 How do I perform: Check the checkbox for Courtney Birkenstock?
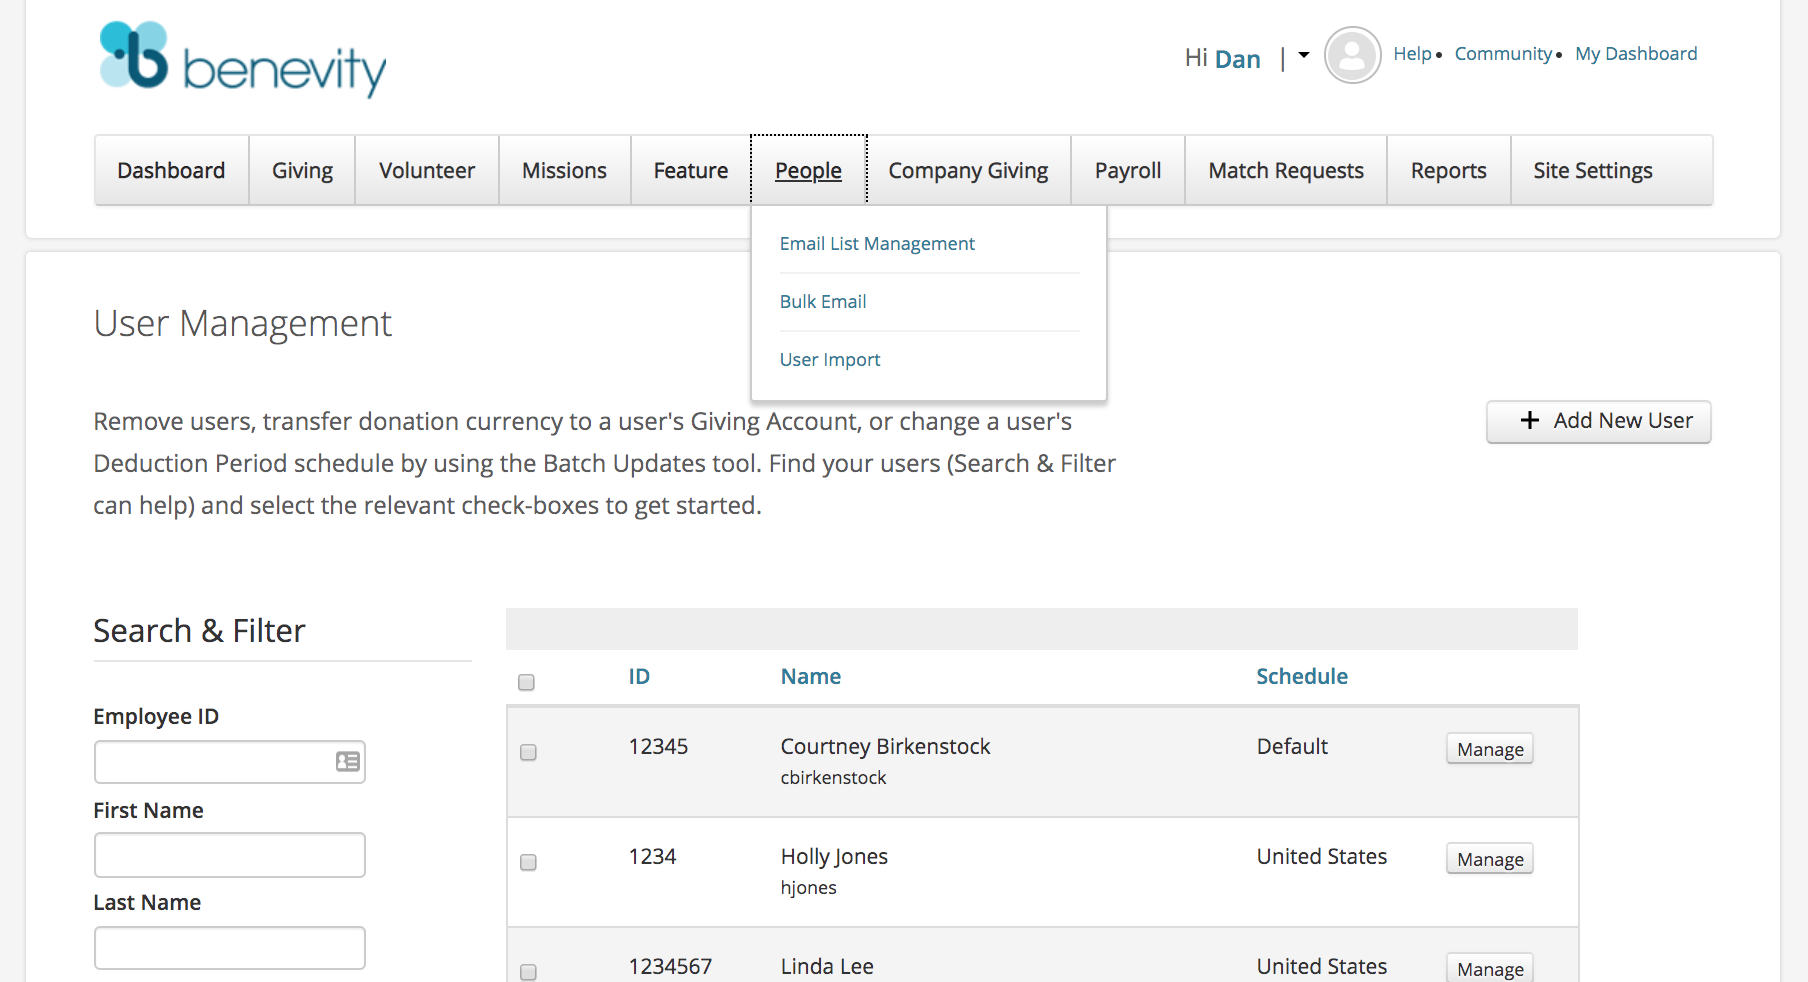[528, 753]
